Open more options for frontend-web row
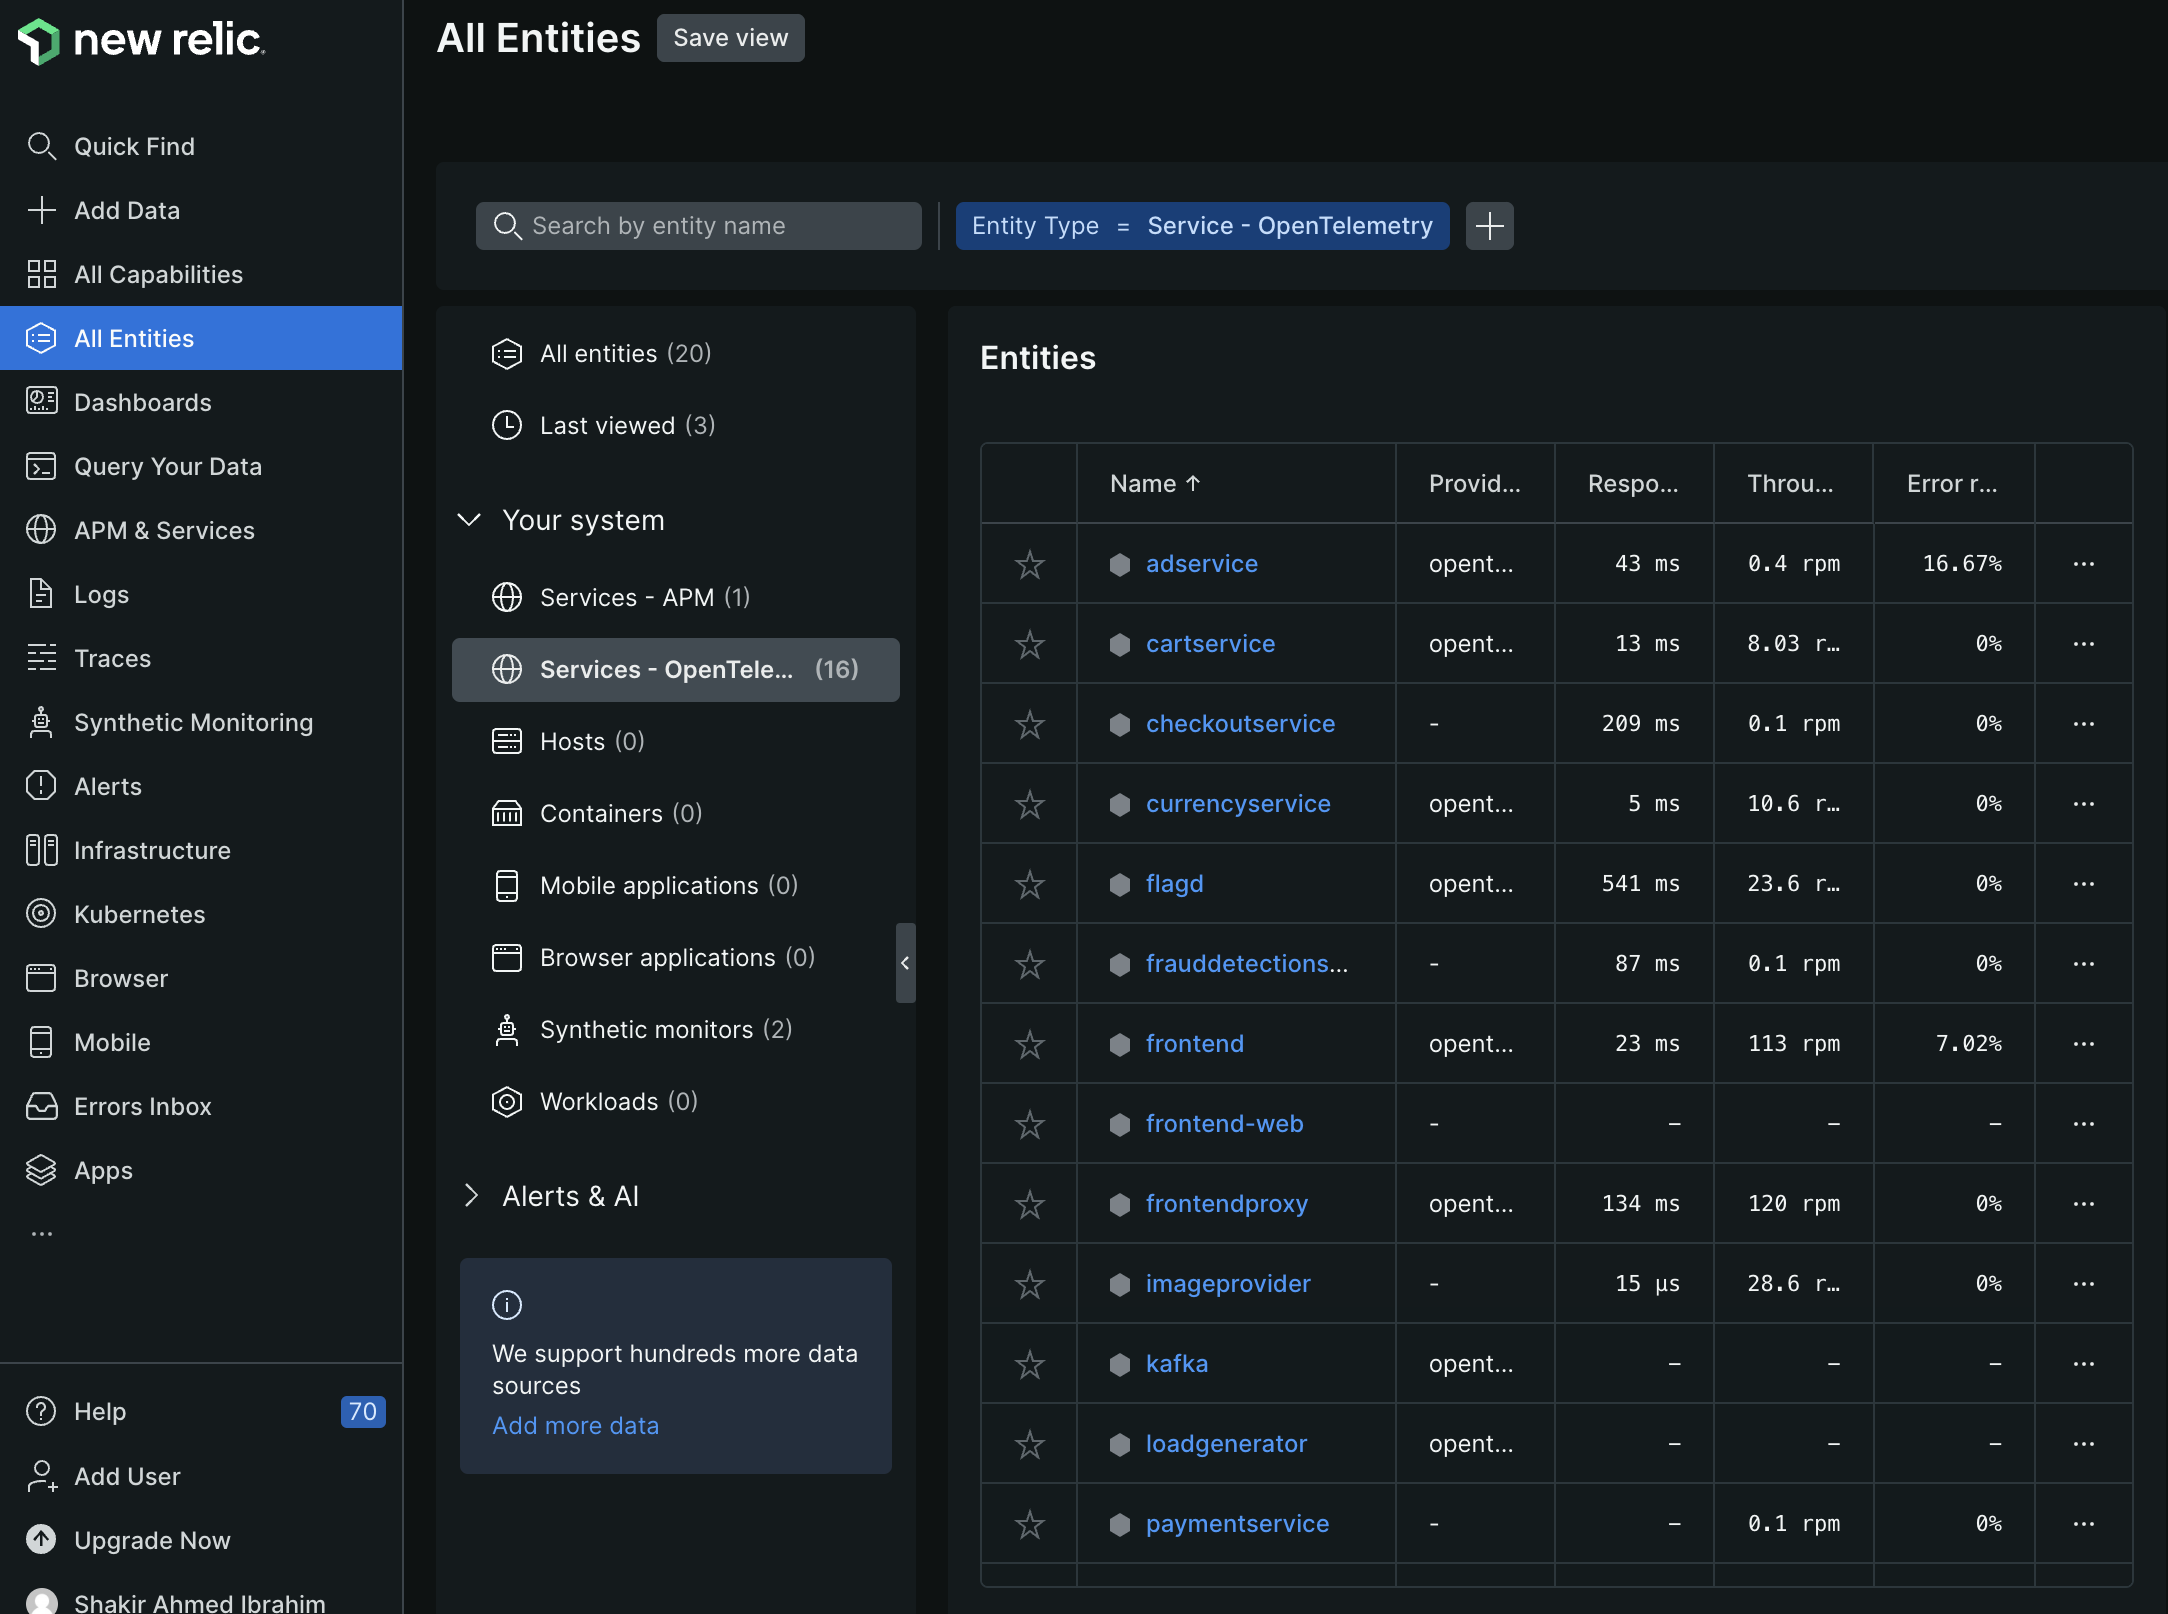 [x=2084, y=1124]
